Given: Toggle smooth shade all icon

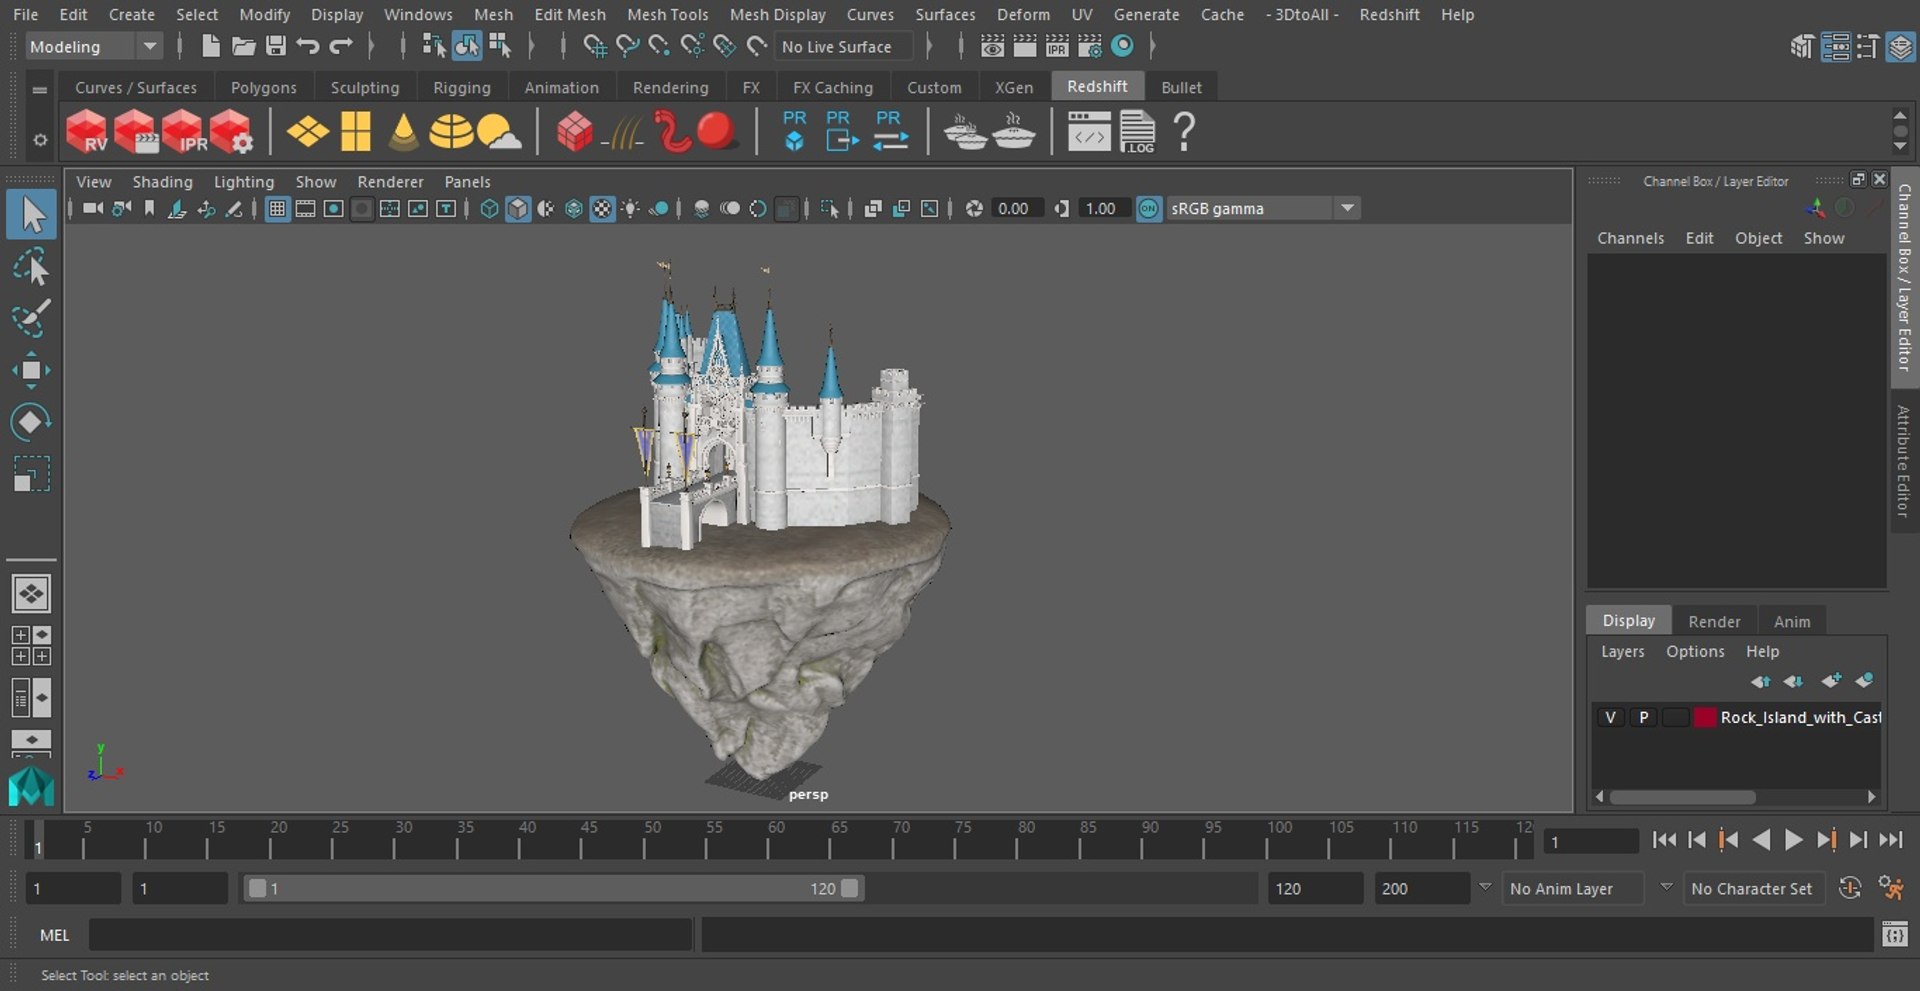Looking at the screenshot, I should [x=517, y=208].
